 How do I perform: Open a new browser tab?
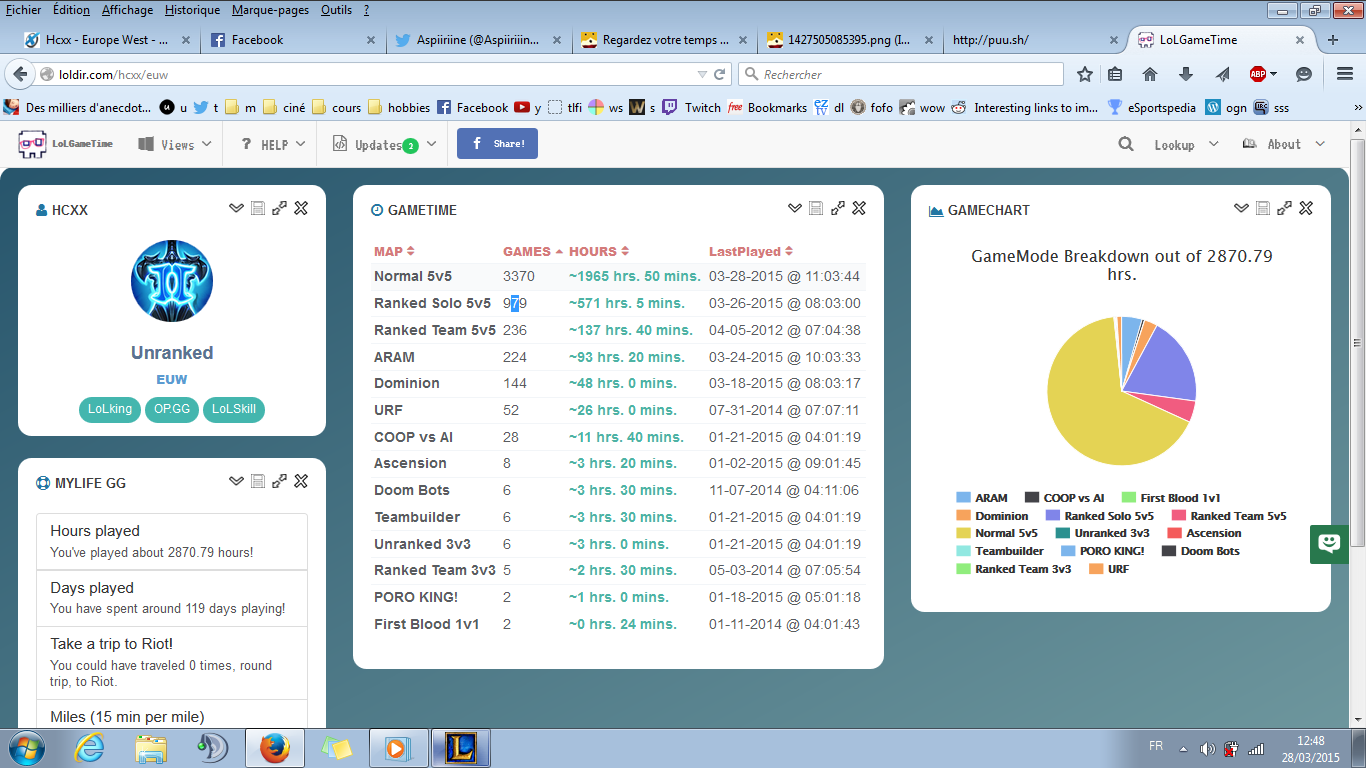(1333, 40)
